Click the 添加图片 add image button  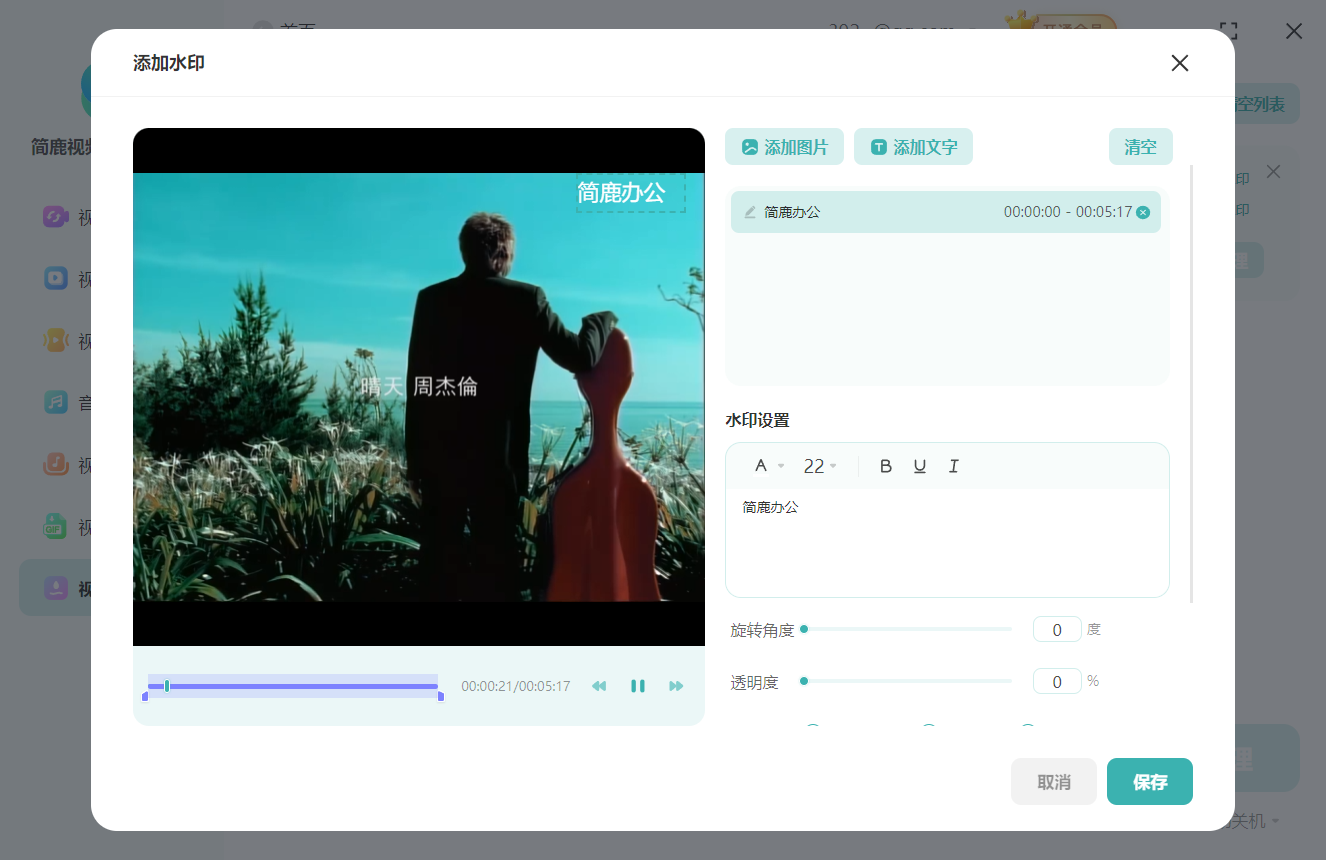(x=784, y=146)
